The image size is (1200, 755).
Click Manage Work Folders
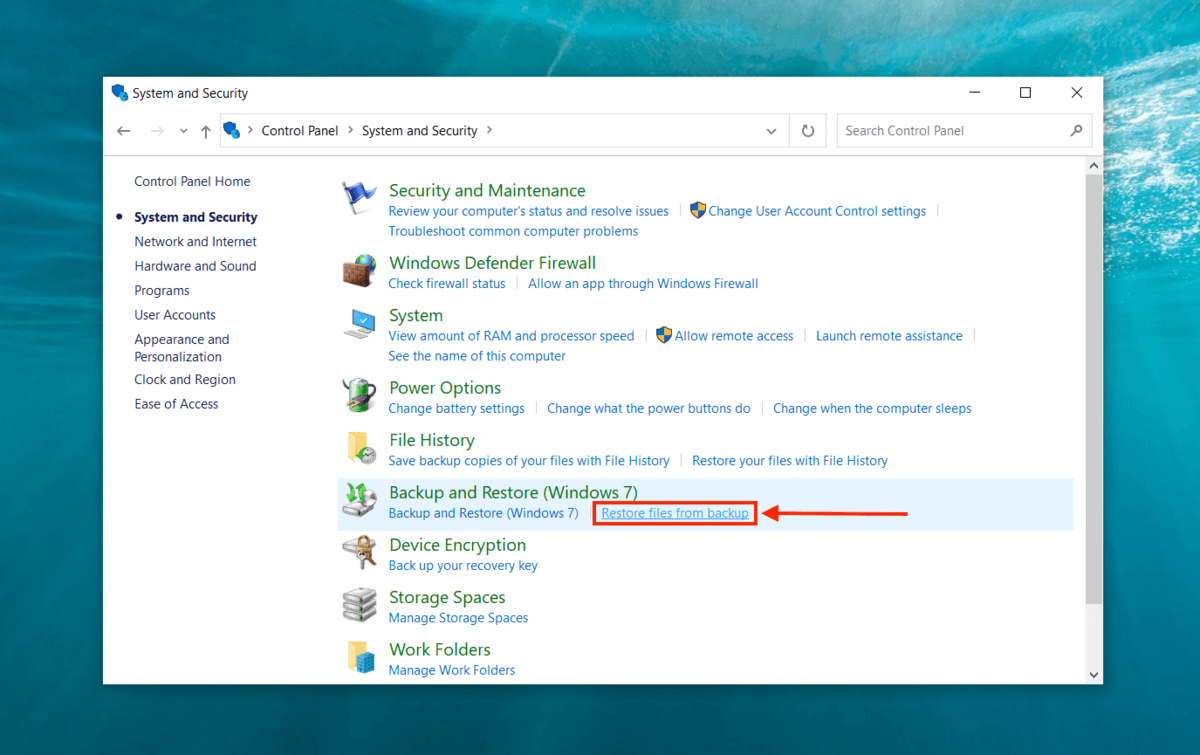(452, 670)
